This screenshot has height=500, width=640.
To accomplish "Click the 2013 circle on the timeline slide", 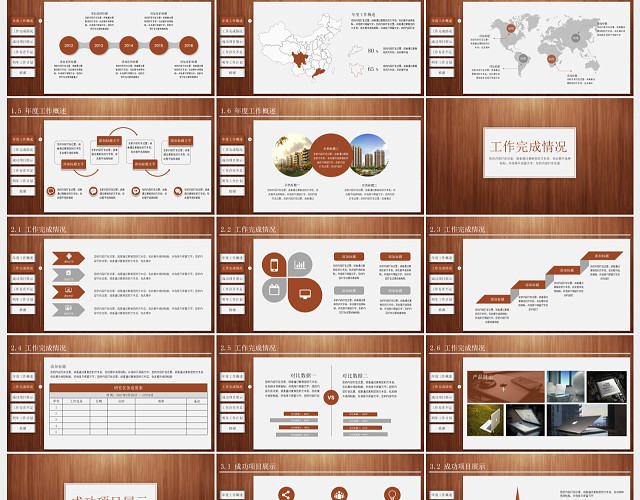I will pos(99,45).
